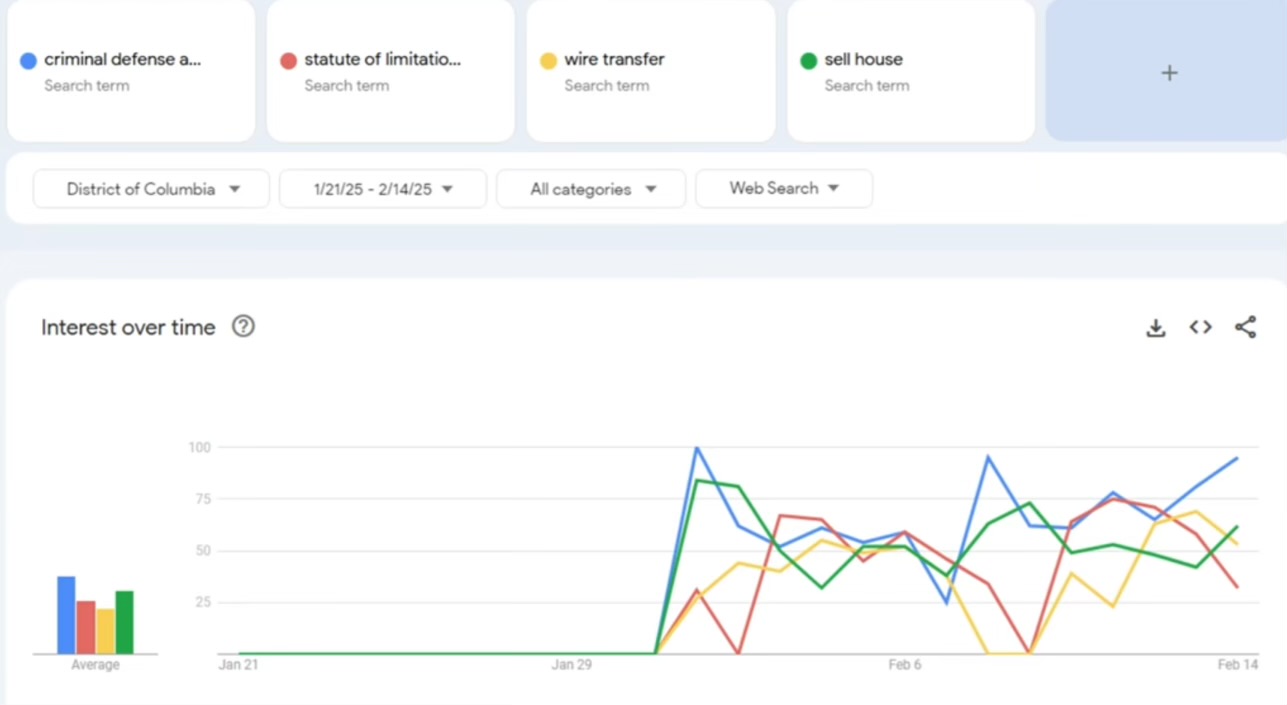The height and width of the screenshot is (705, 1287).
Task: Open help icon beside Interest over time
Action: 243,326
